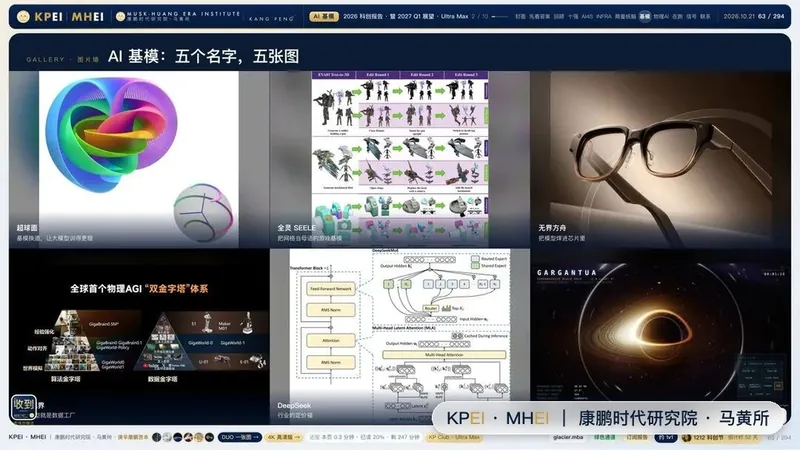Switch to the INFRA nav tab

(x=604, y=16)
